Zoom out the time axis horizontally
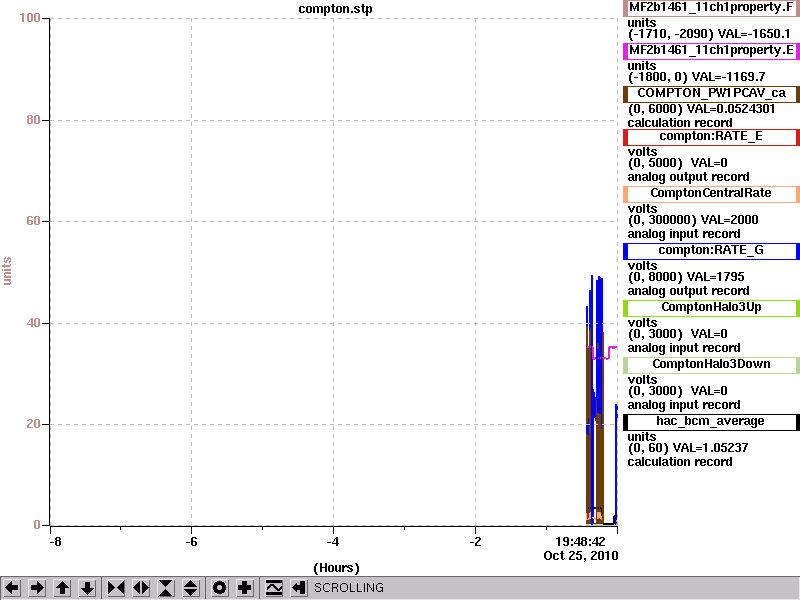The width and height of the screenshot is (800, 600). [x=141, y=588]
